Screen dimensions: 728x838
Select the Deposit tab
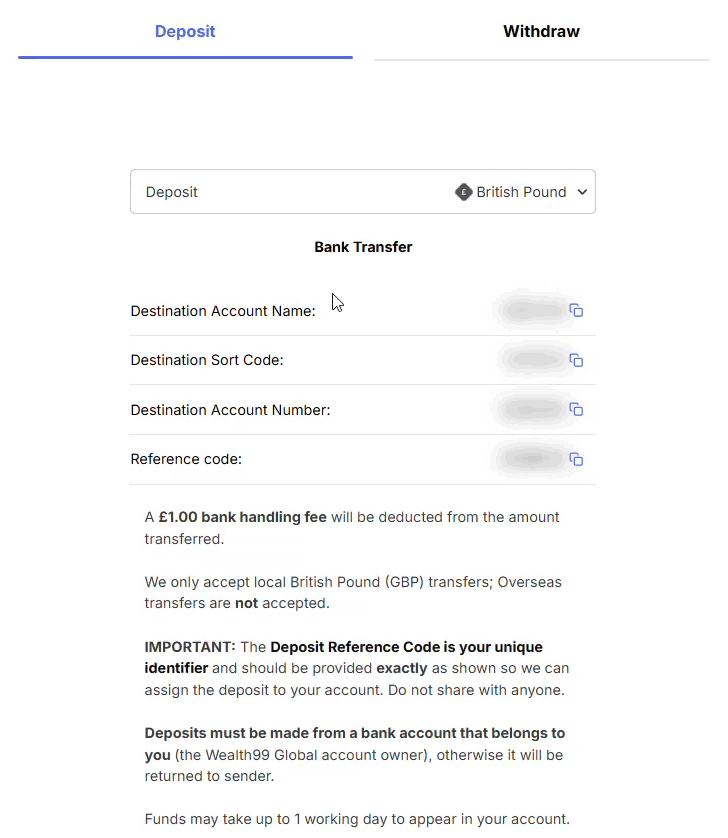click(185, 31)
